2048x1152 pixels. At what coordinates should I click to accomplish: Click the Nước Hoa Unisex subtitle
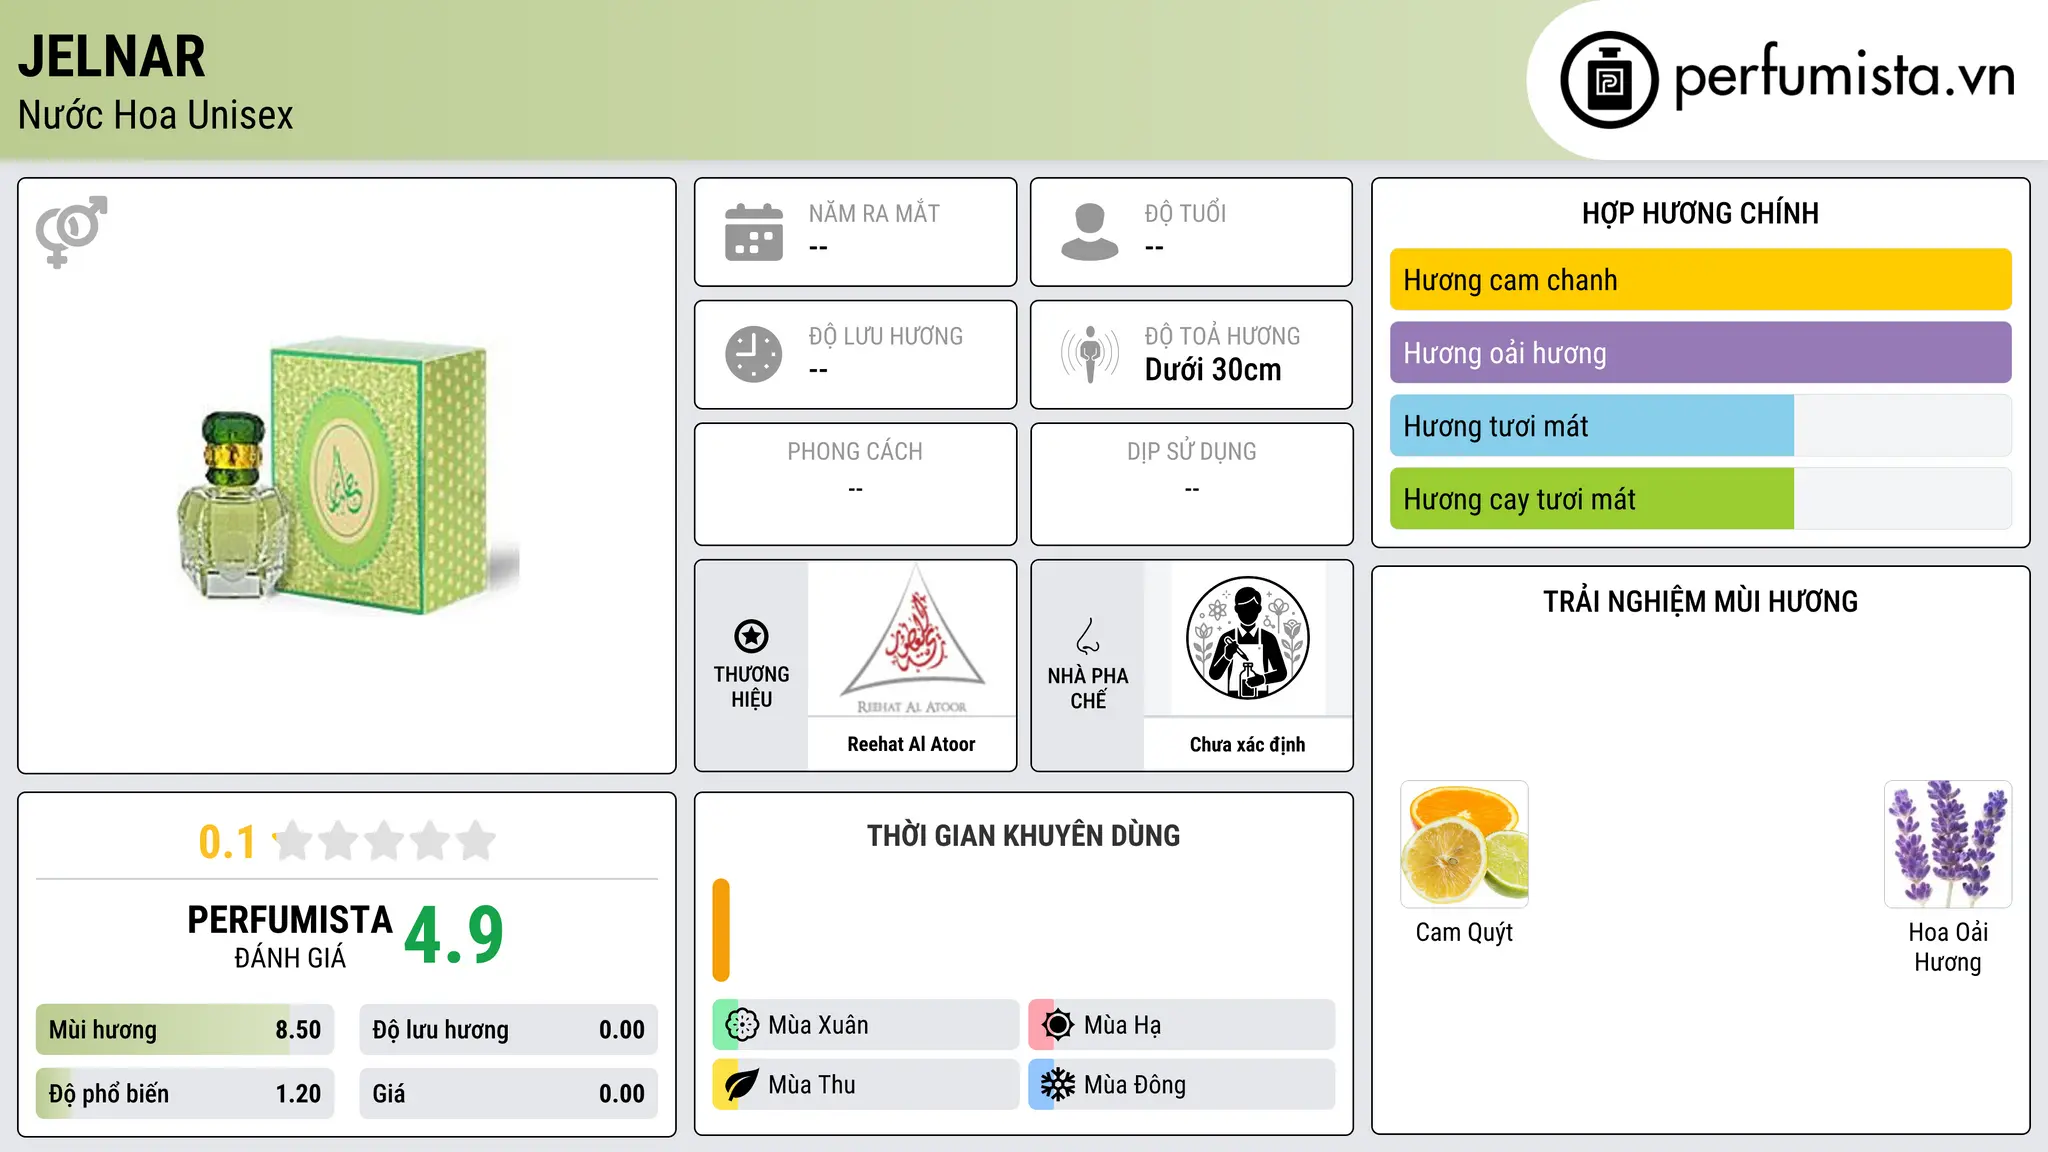coord(155,116)
